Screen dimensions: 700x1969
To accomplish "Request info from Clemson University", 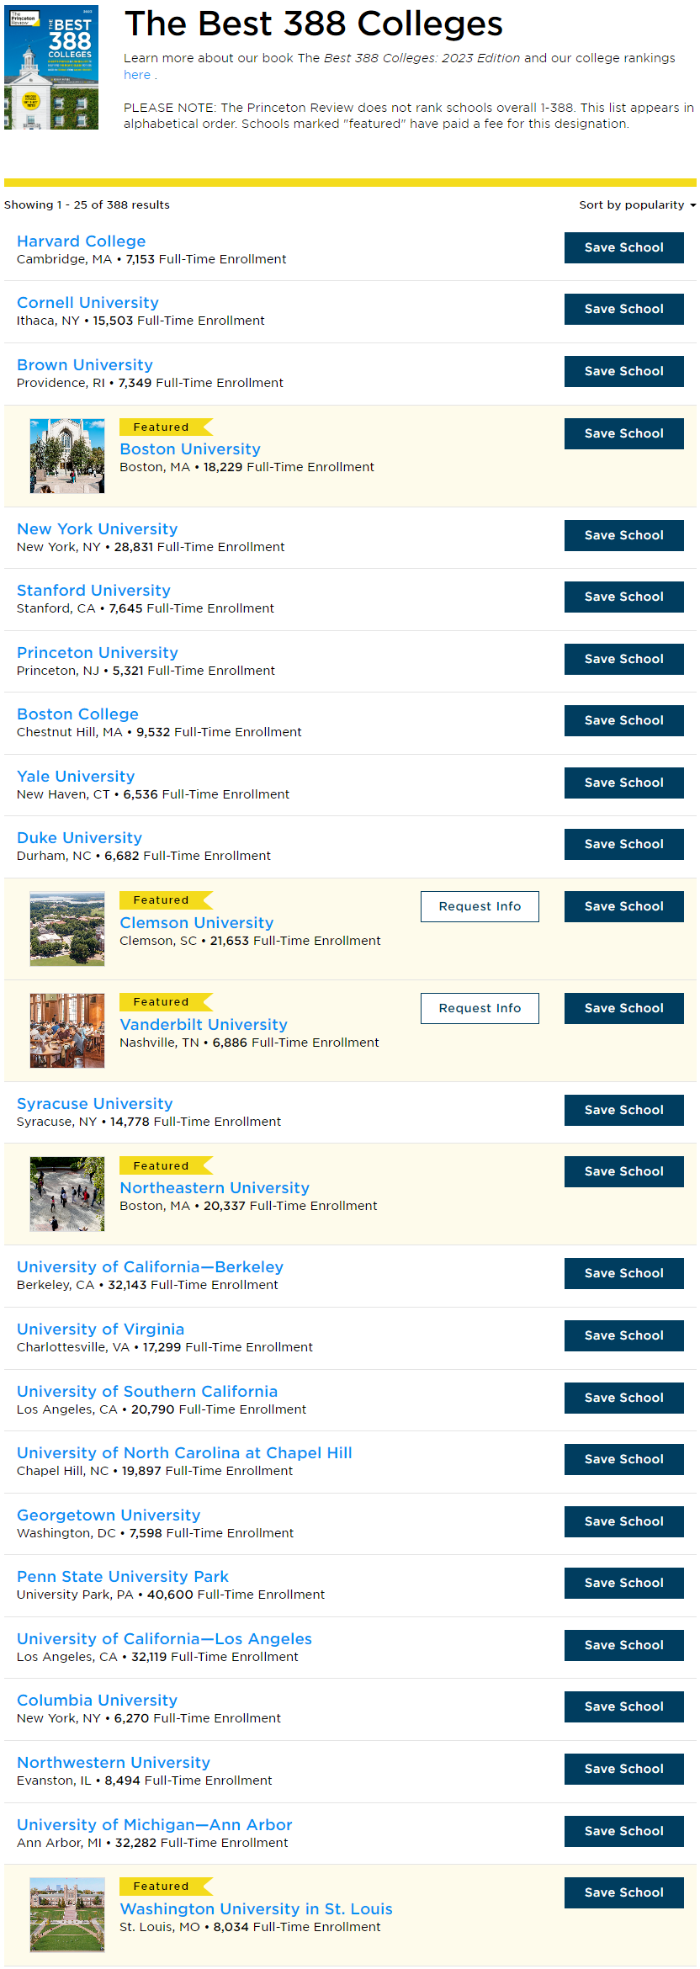I will [x=479, y=906].
